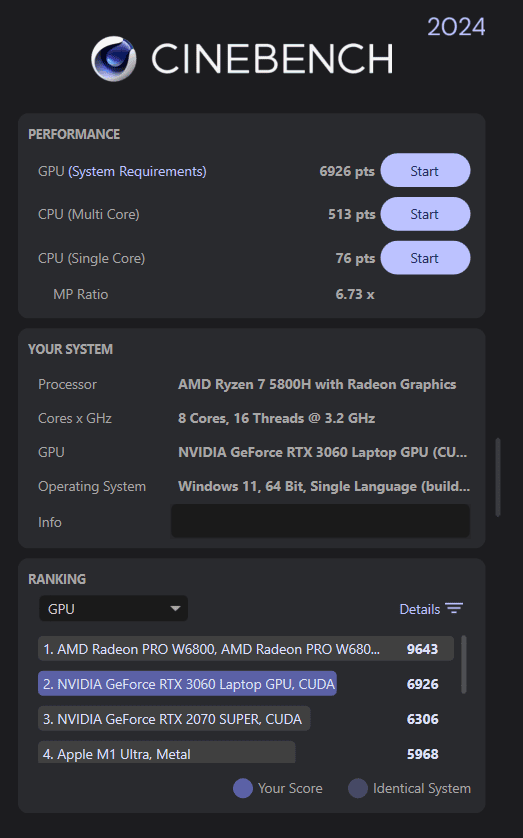Click the MP Ratio value 6.73 x
Image resolution: width=523 pixels, height=838 pixels.
click(355, 294)
